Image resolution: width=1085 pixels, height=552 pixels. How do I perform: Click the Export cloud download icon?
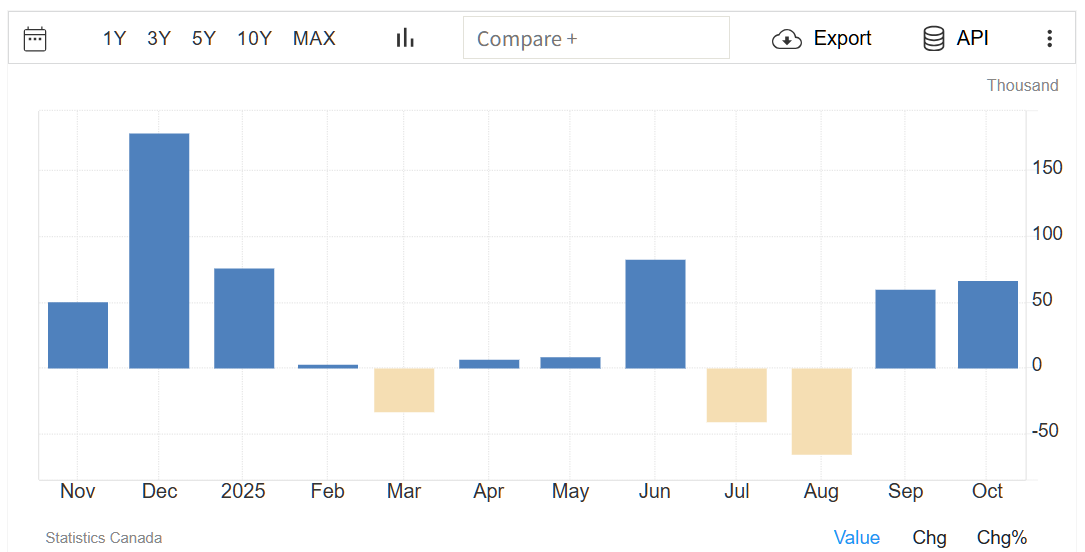coord(787,39)
